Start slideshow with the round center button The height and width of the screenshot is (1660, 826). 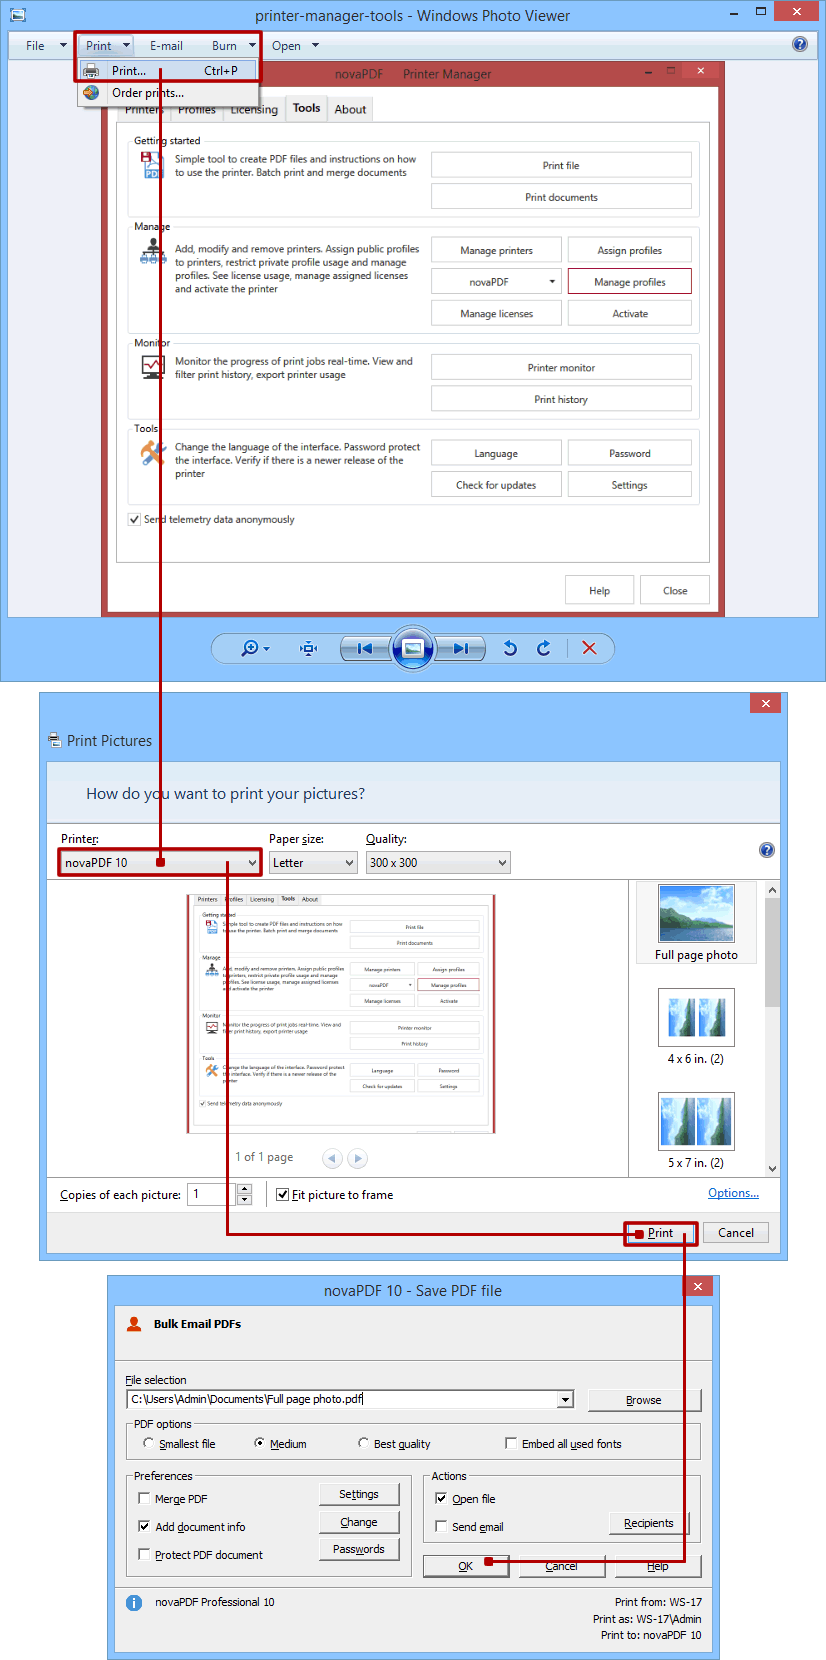413,648
